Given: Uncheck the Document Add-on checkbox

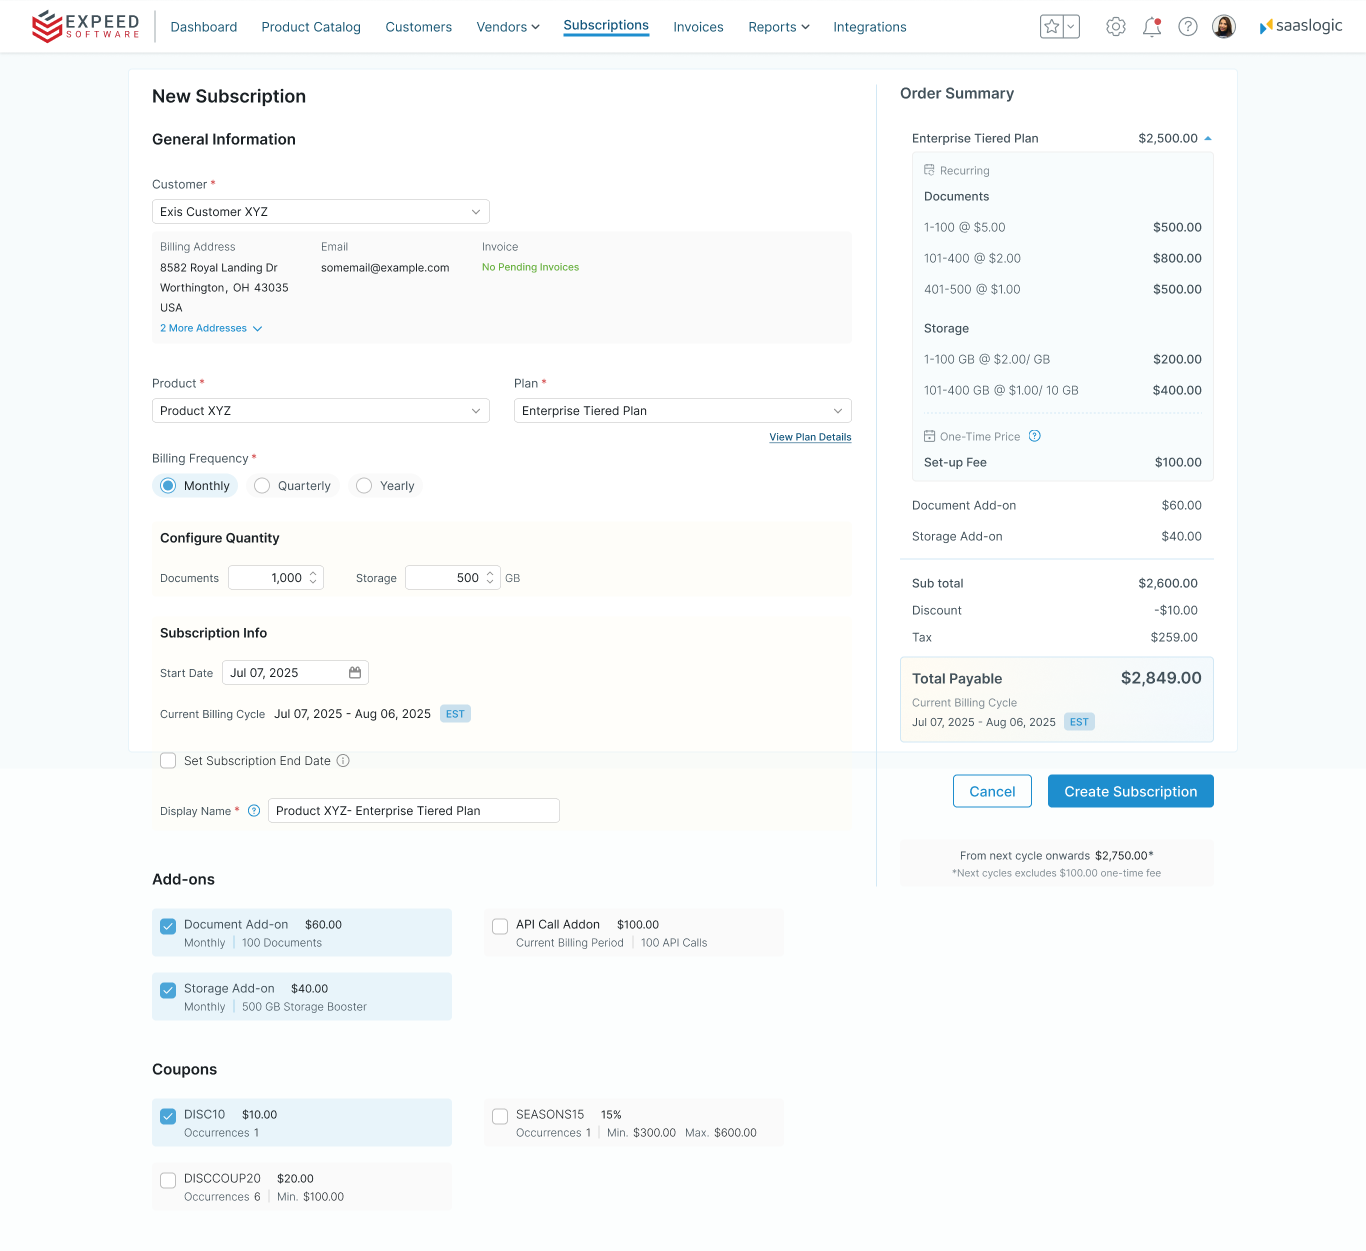Looking at the screenshot, I should [168, 927].
